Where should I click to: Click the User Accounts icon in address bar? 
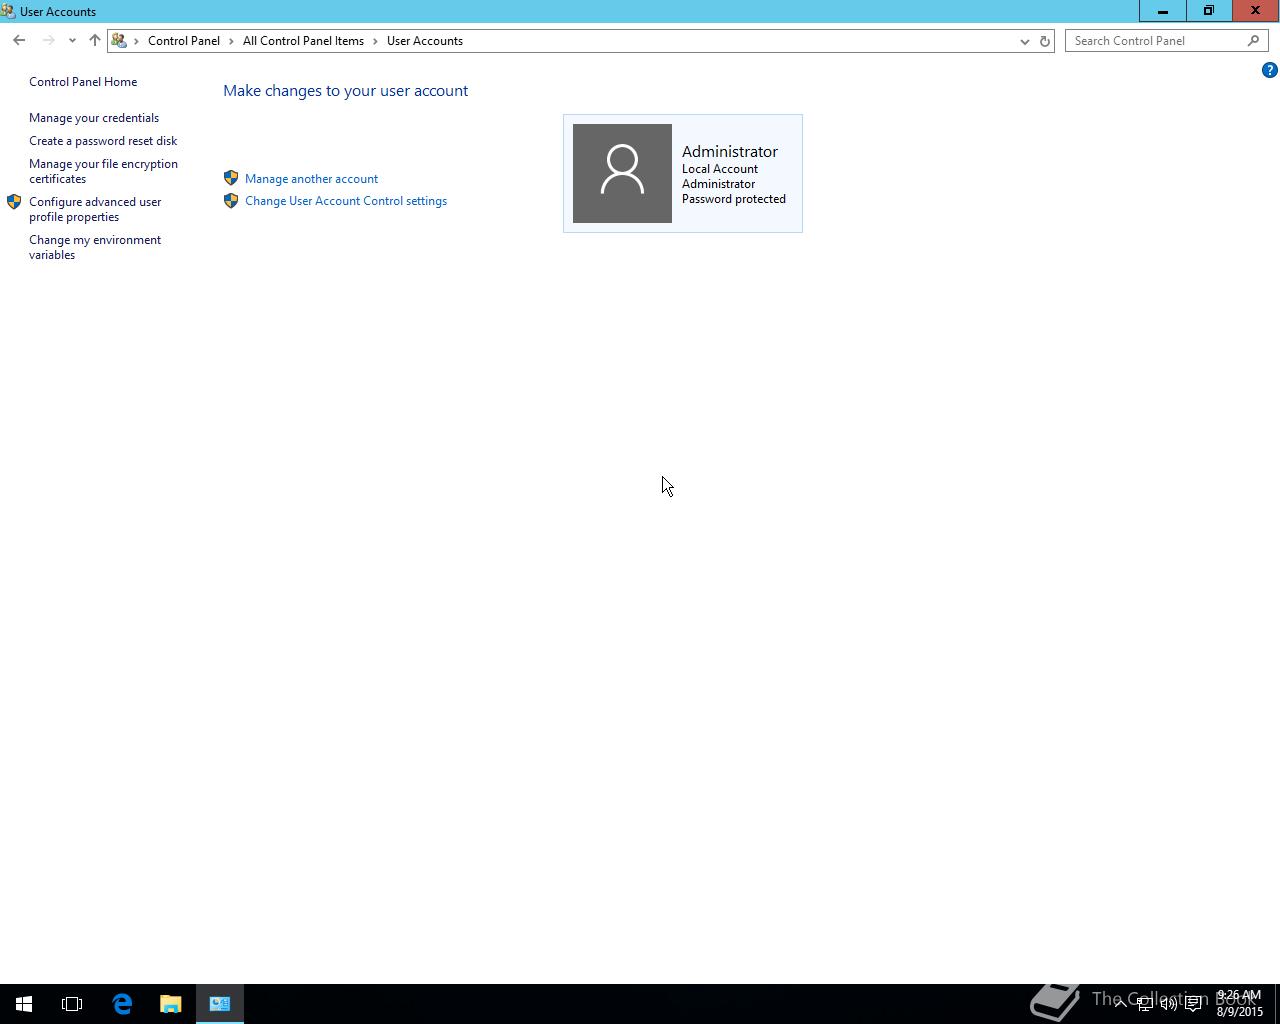click(119, 41)
